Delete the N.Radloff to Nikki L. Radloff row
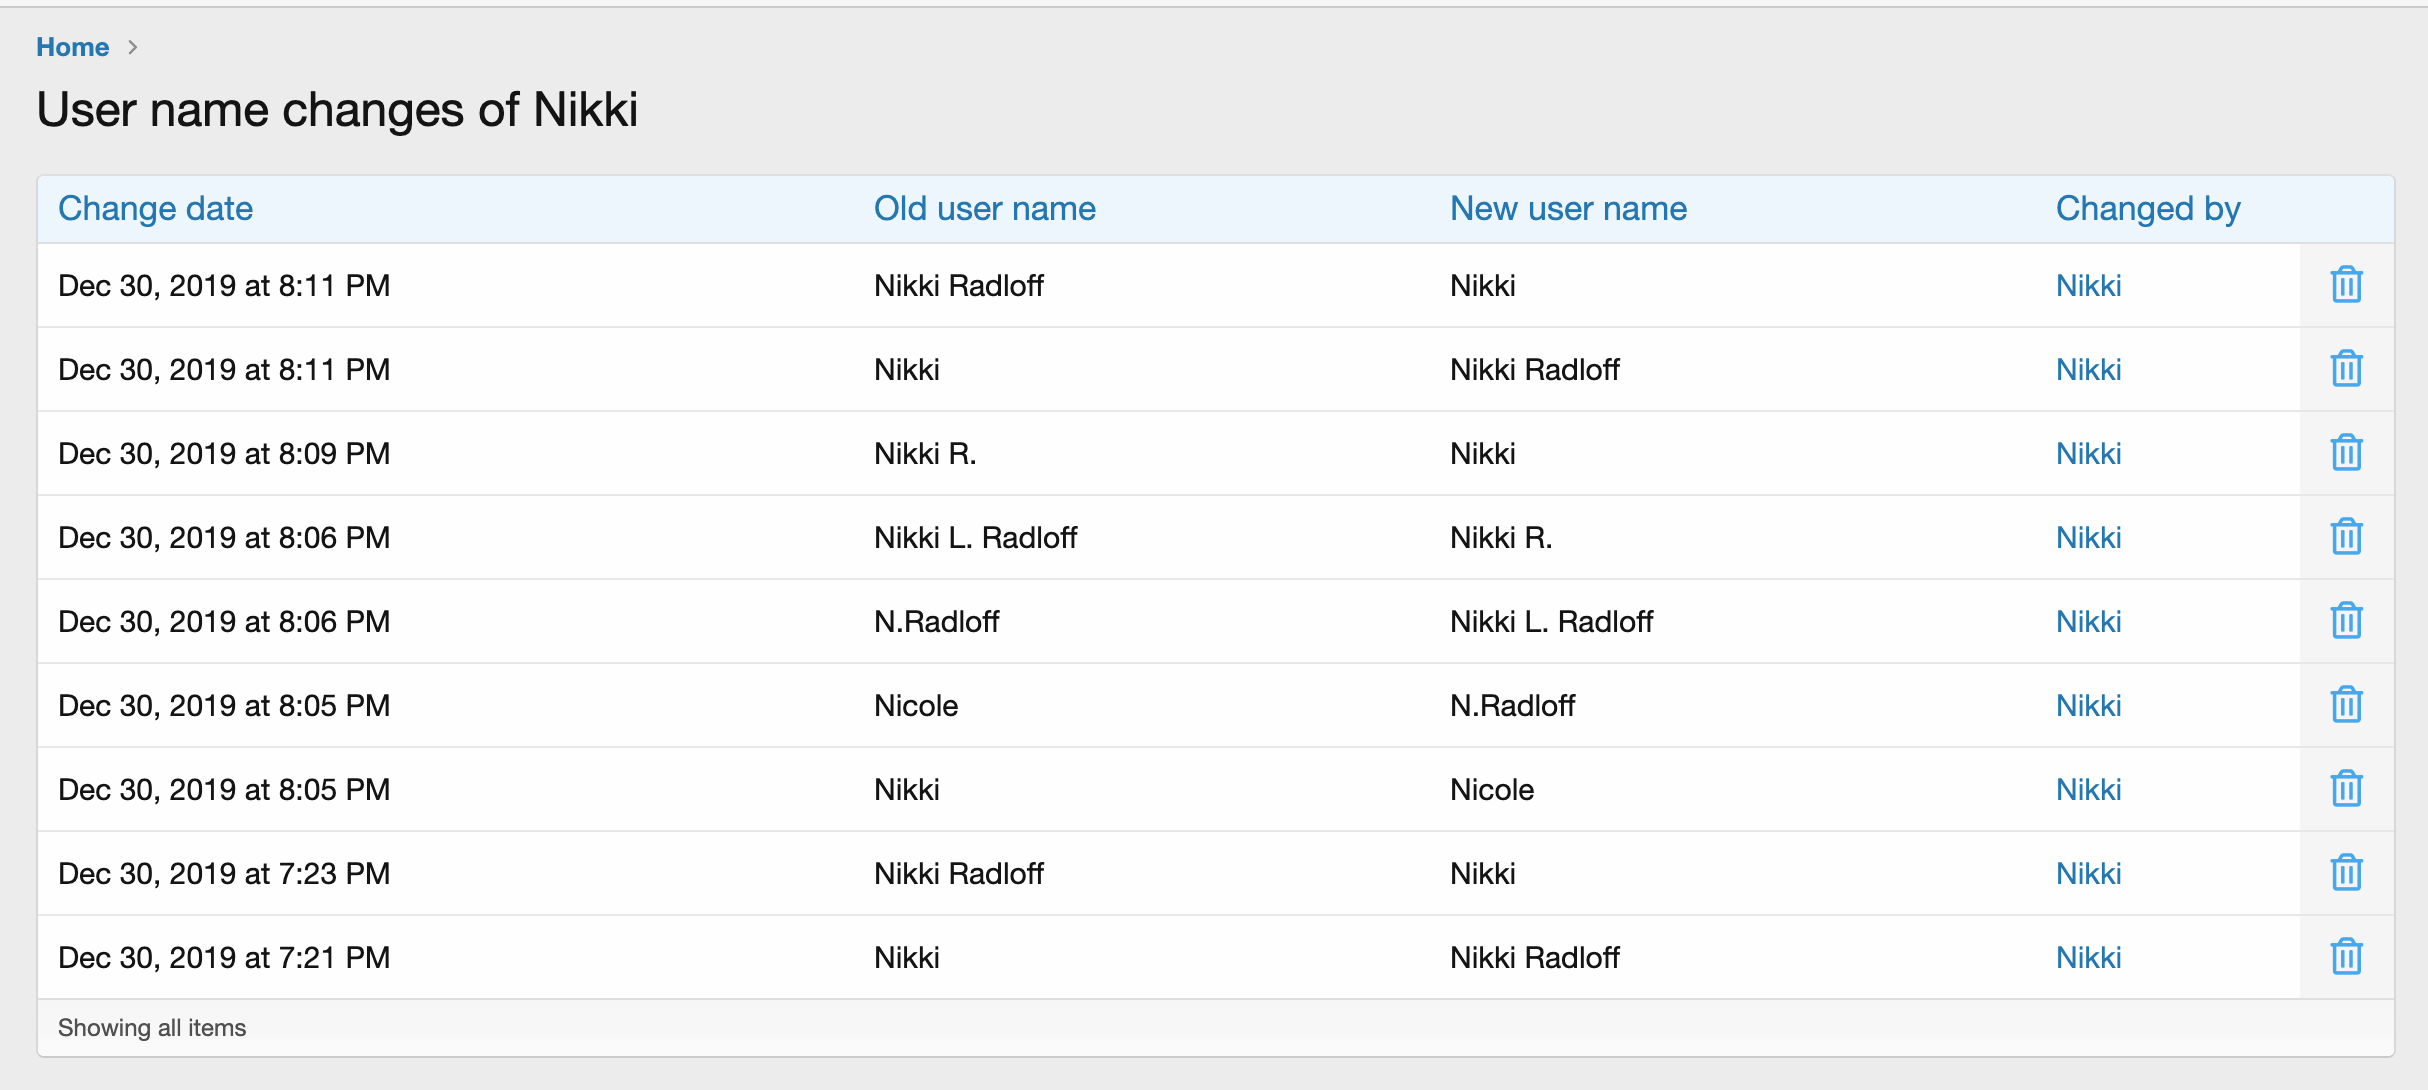 pos(2346,621)
